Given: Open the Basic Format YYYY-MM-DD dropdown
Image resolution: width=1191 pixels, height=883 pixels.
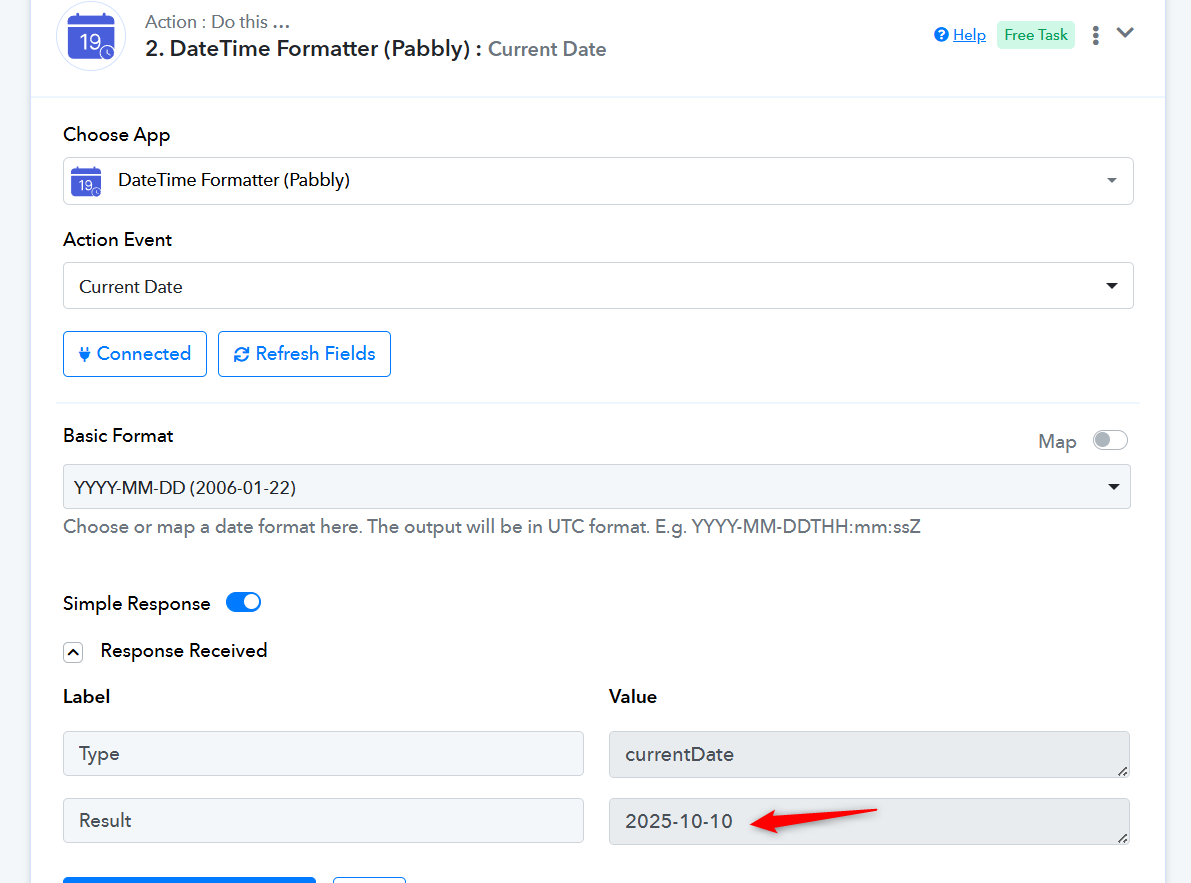Looking at the screenshot, I should click(x=596, y=487).
